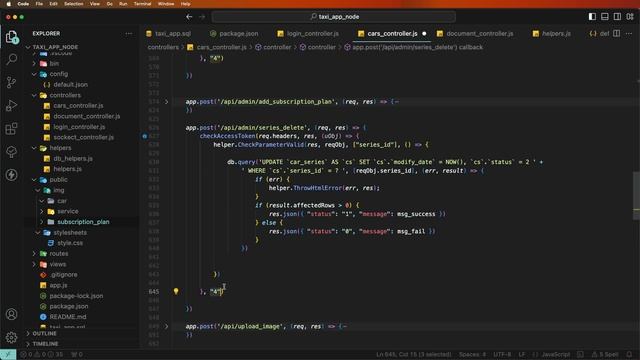Expand the views folder
Screen dimensions: 640x360
[58, 264]
